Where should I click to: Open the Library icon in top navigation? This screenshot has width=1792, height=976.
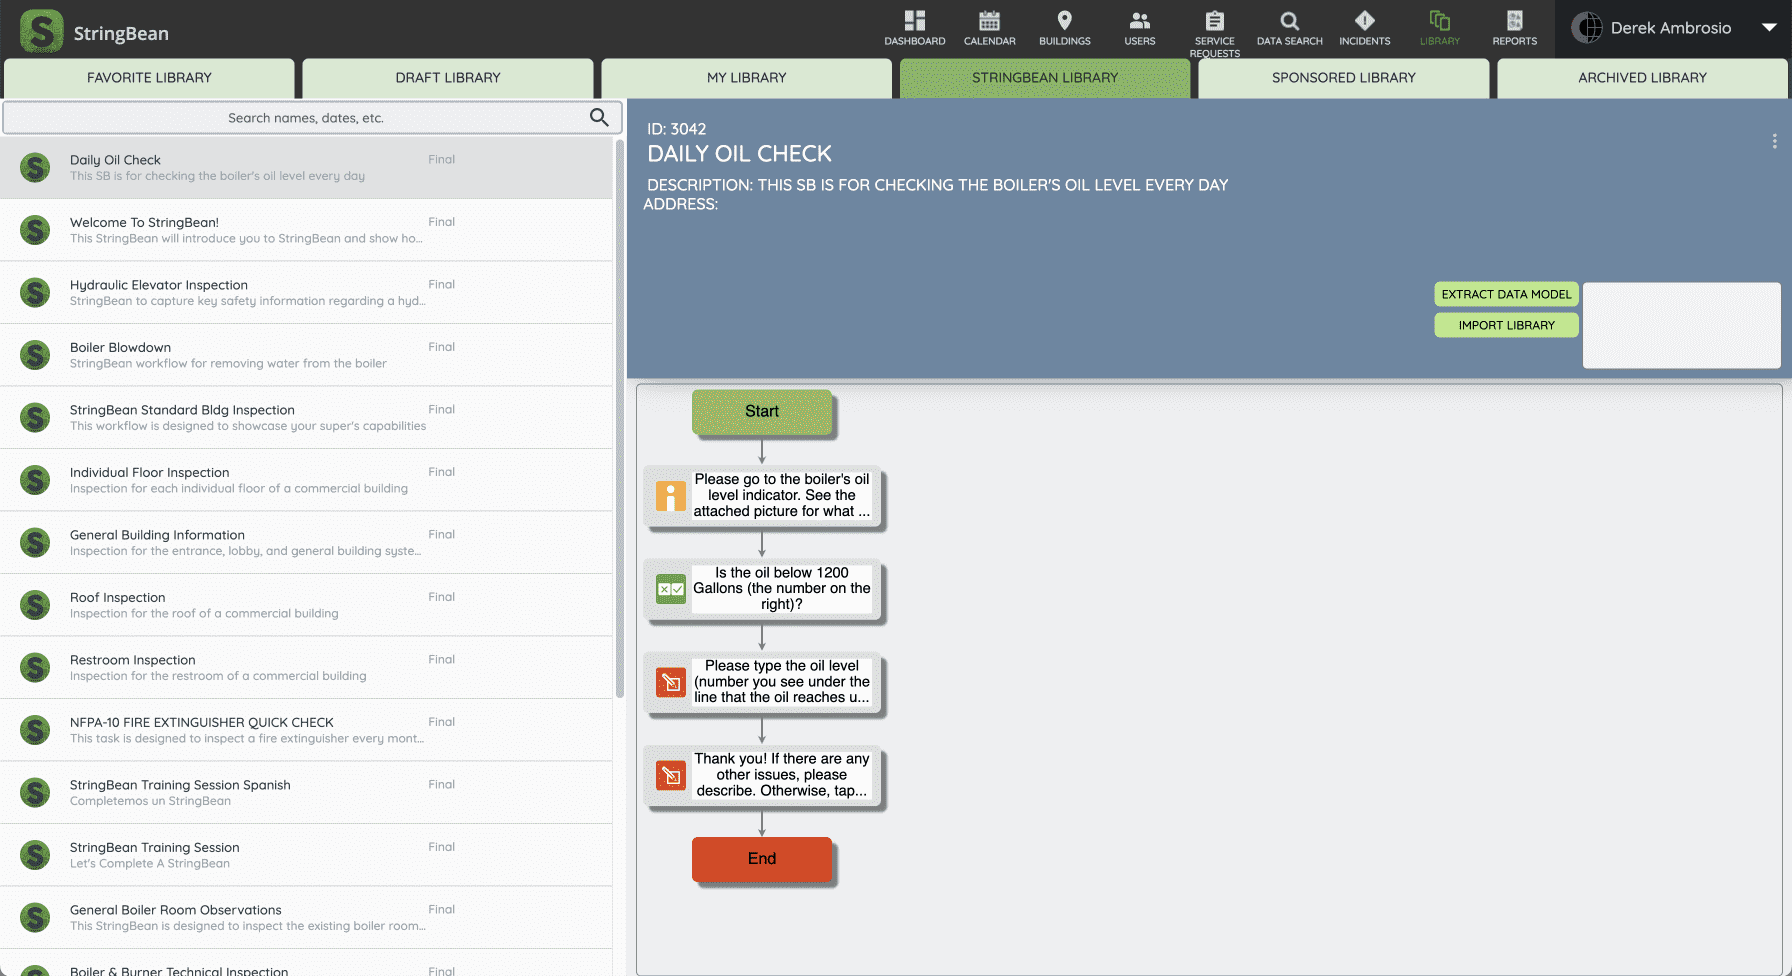click(x=1439, y=21)
